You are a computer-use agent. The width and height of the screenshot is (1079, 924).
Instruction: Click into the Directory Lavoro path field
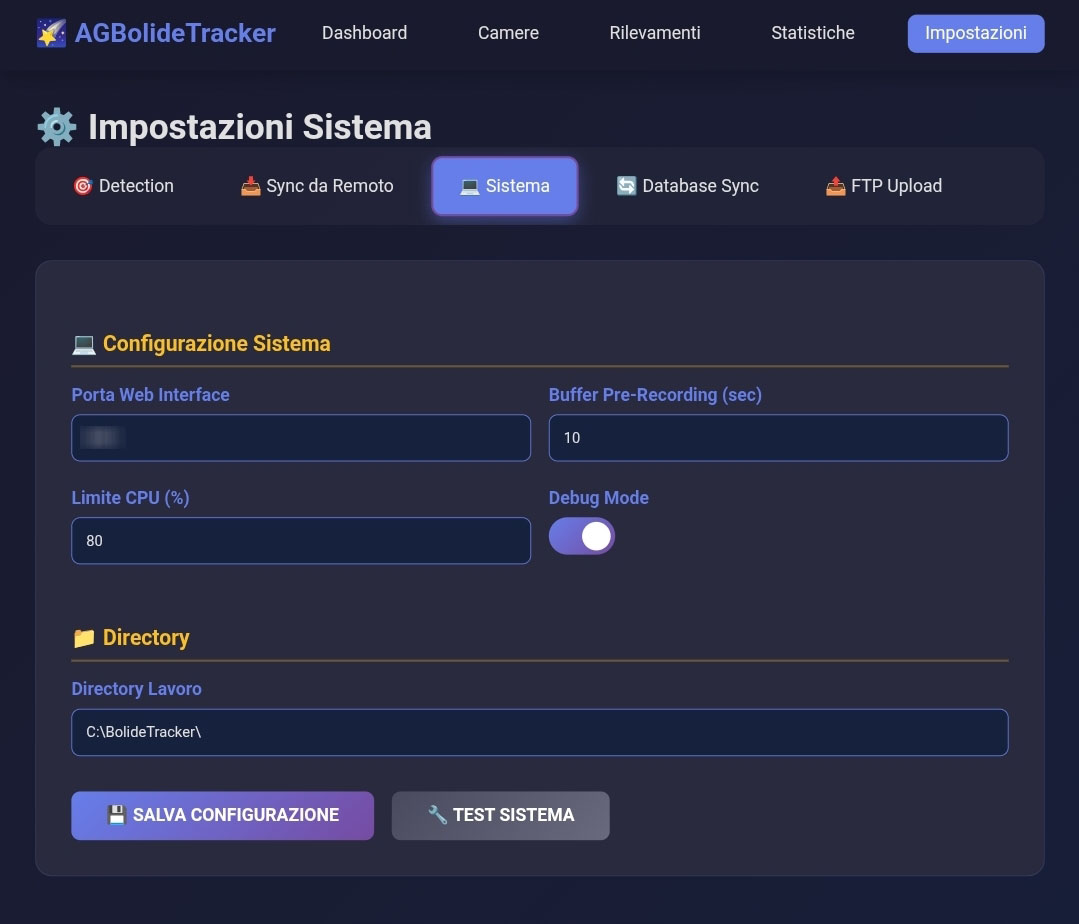(x=540, y=732)
